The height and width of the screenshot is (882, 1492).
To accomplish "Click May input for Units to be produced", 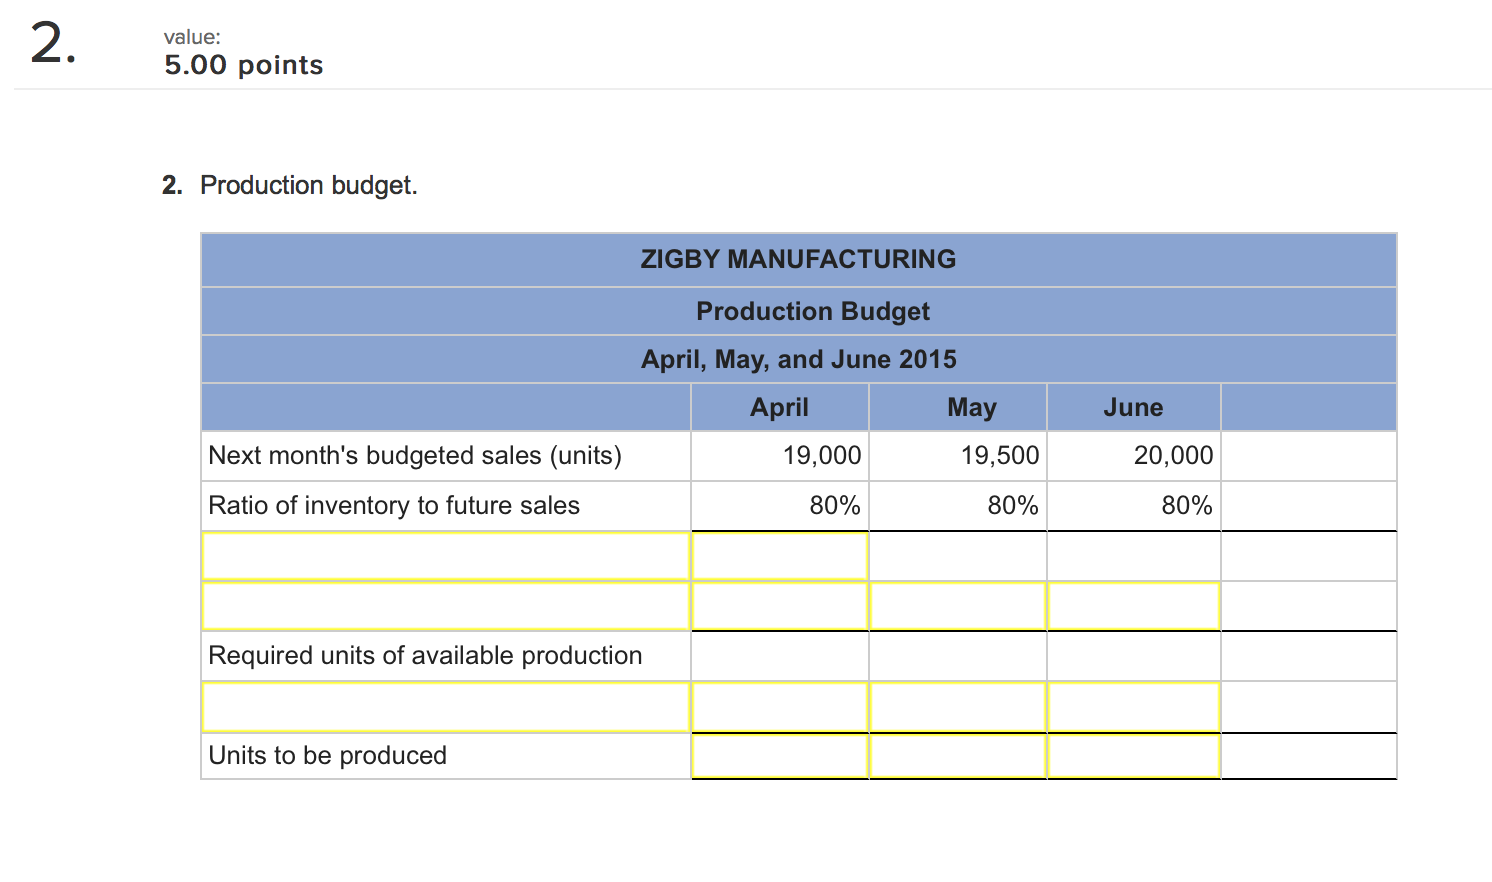I will tap(957, 756).
